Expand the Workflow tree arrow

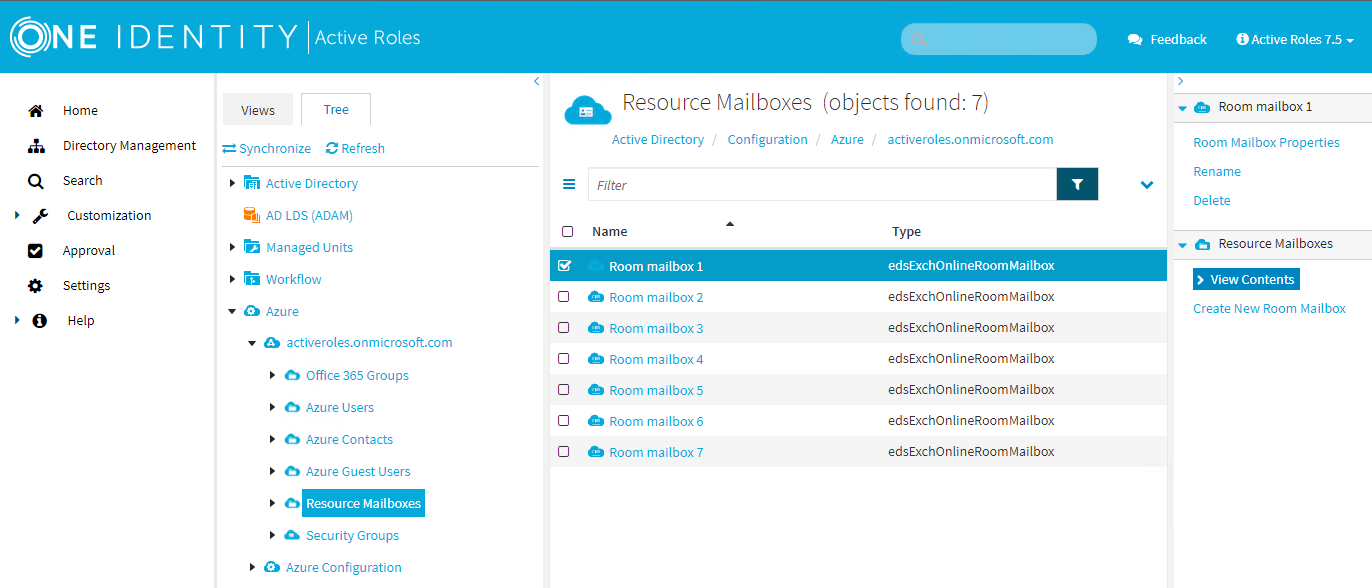click(233, 279)
